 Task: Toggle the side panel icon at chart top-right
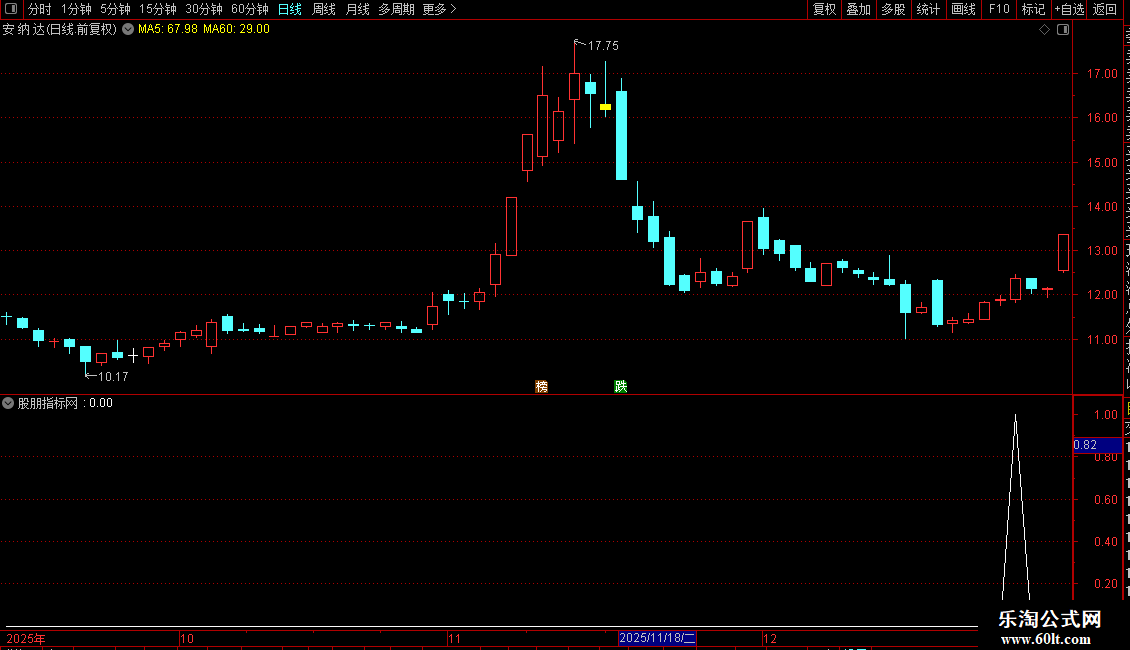(x=1063, y=30)
